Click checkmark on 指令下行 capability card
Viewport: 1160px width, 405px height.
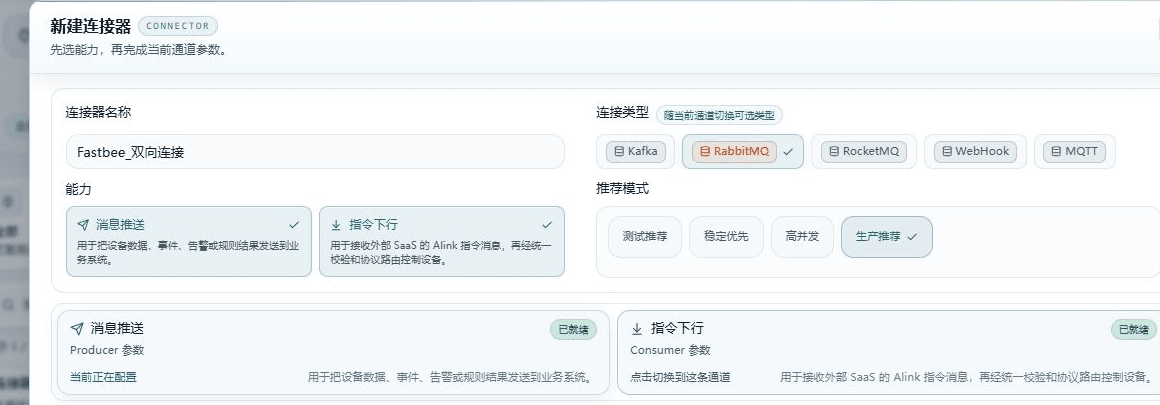point(547,224)
